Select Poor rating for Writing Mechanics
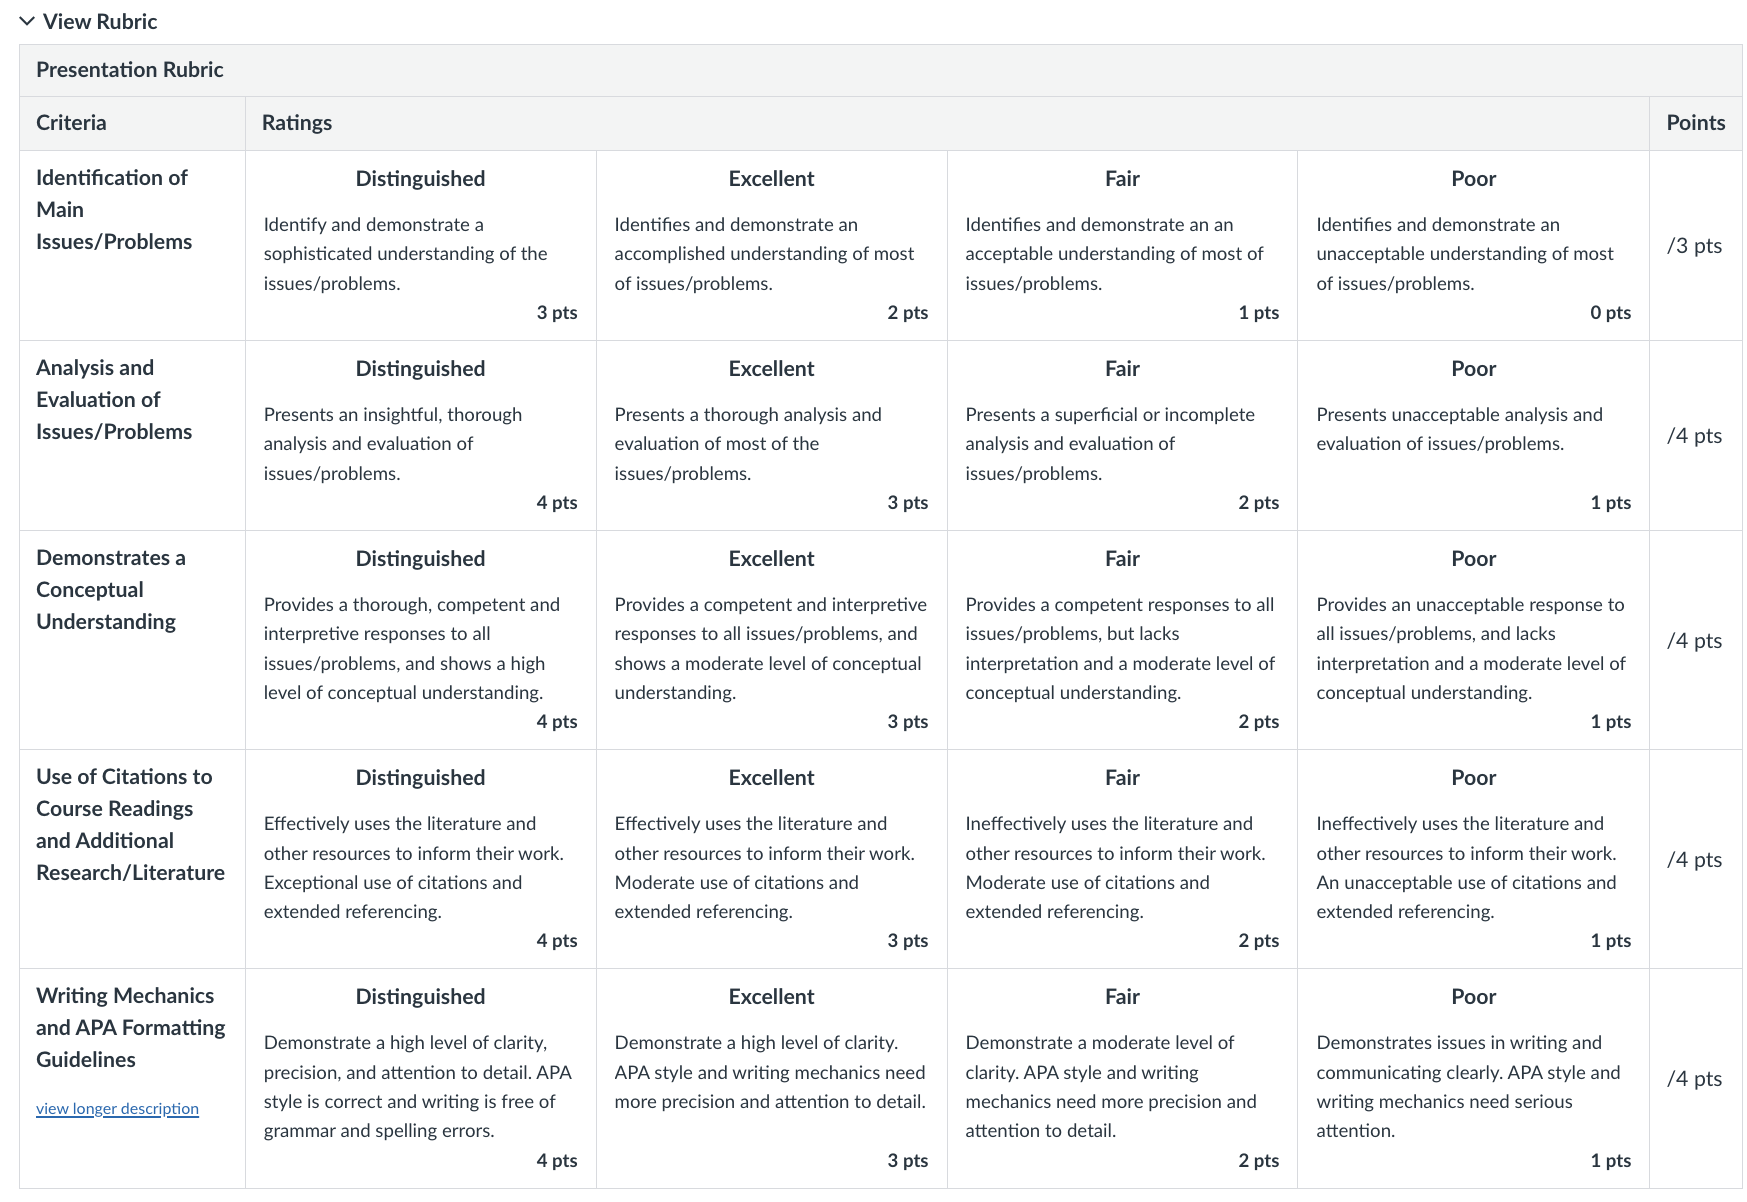Image resolution: width=1747 pixels, height=1202 pixels. [1473, 1079]
